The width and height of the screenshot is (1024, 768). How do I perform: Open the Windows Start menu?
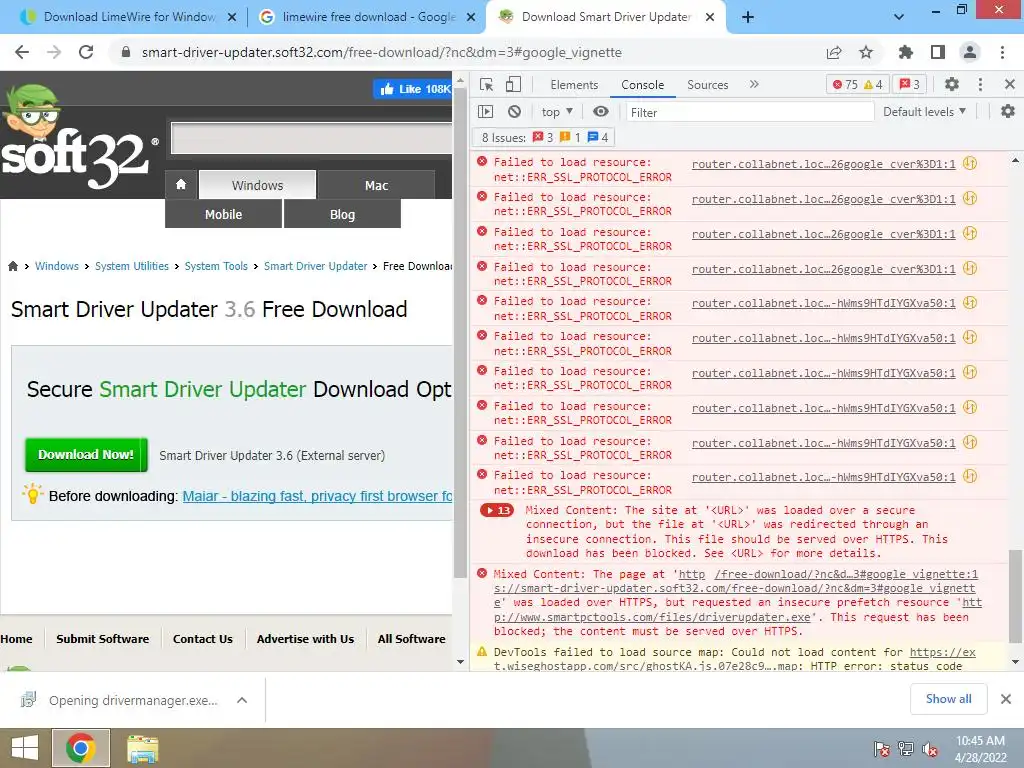(25, 748)
